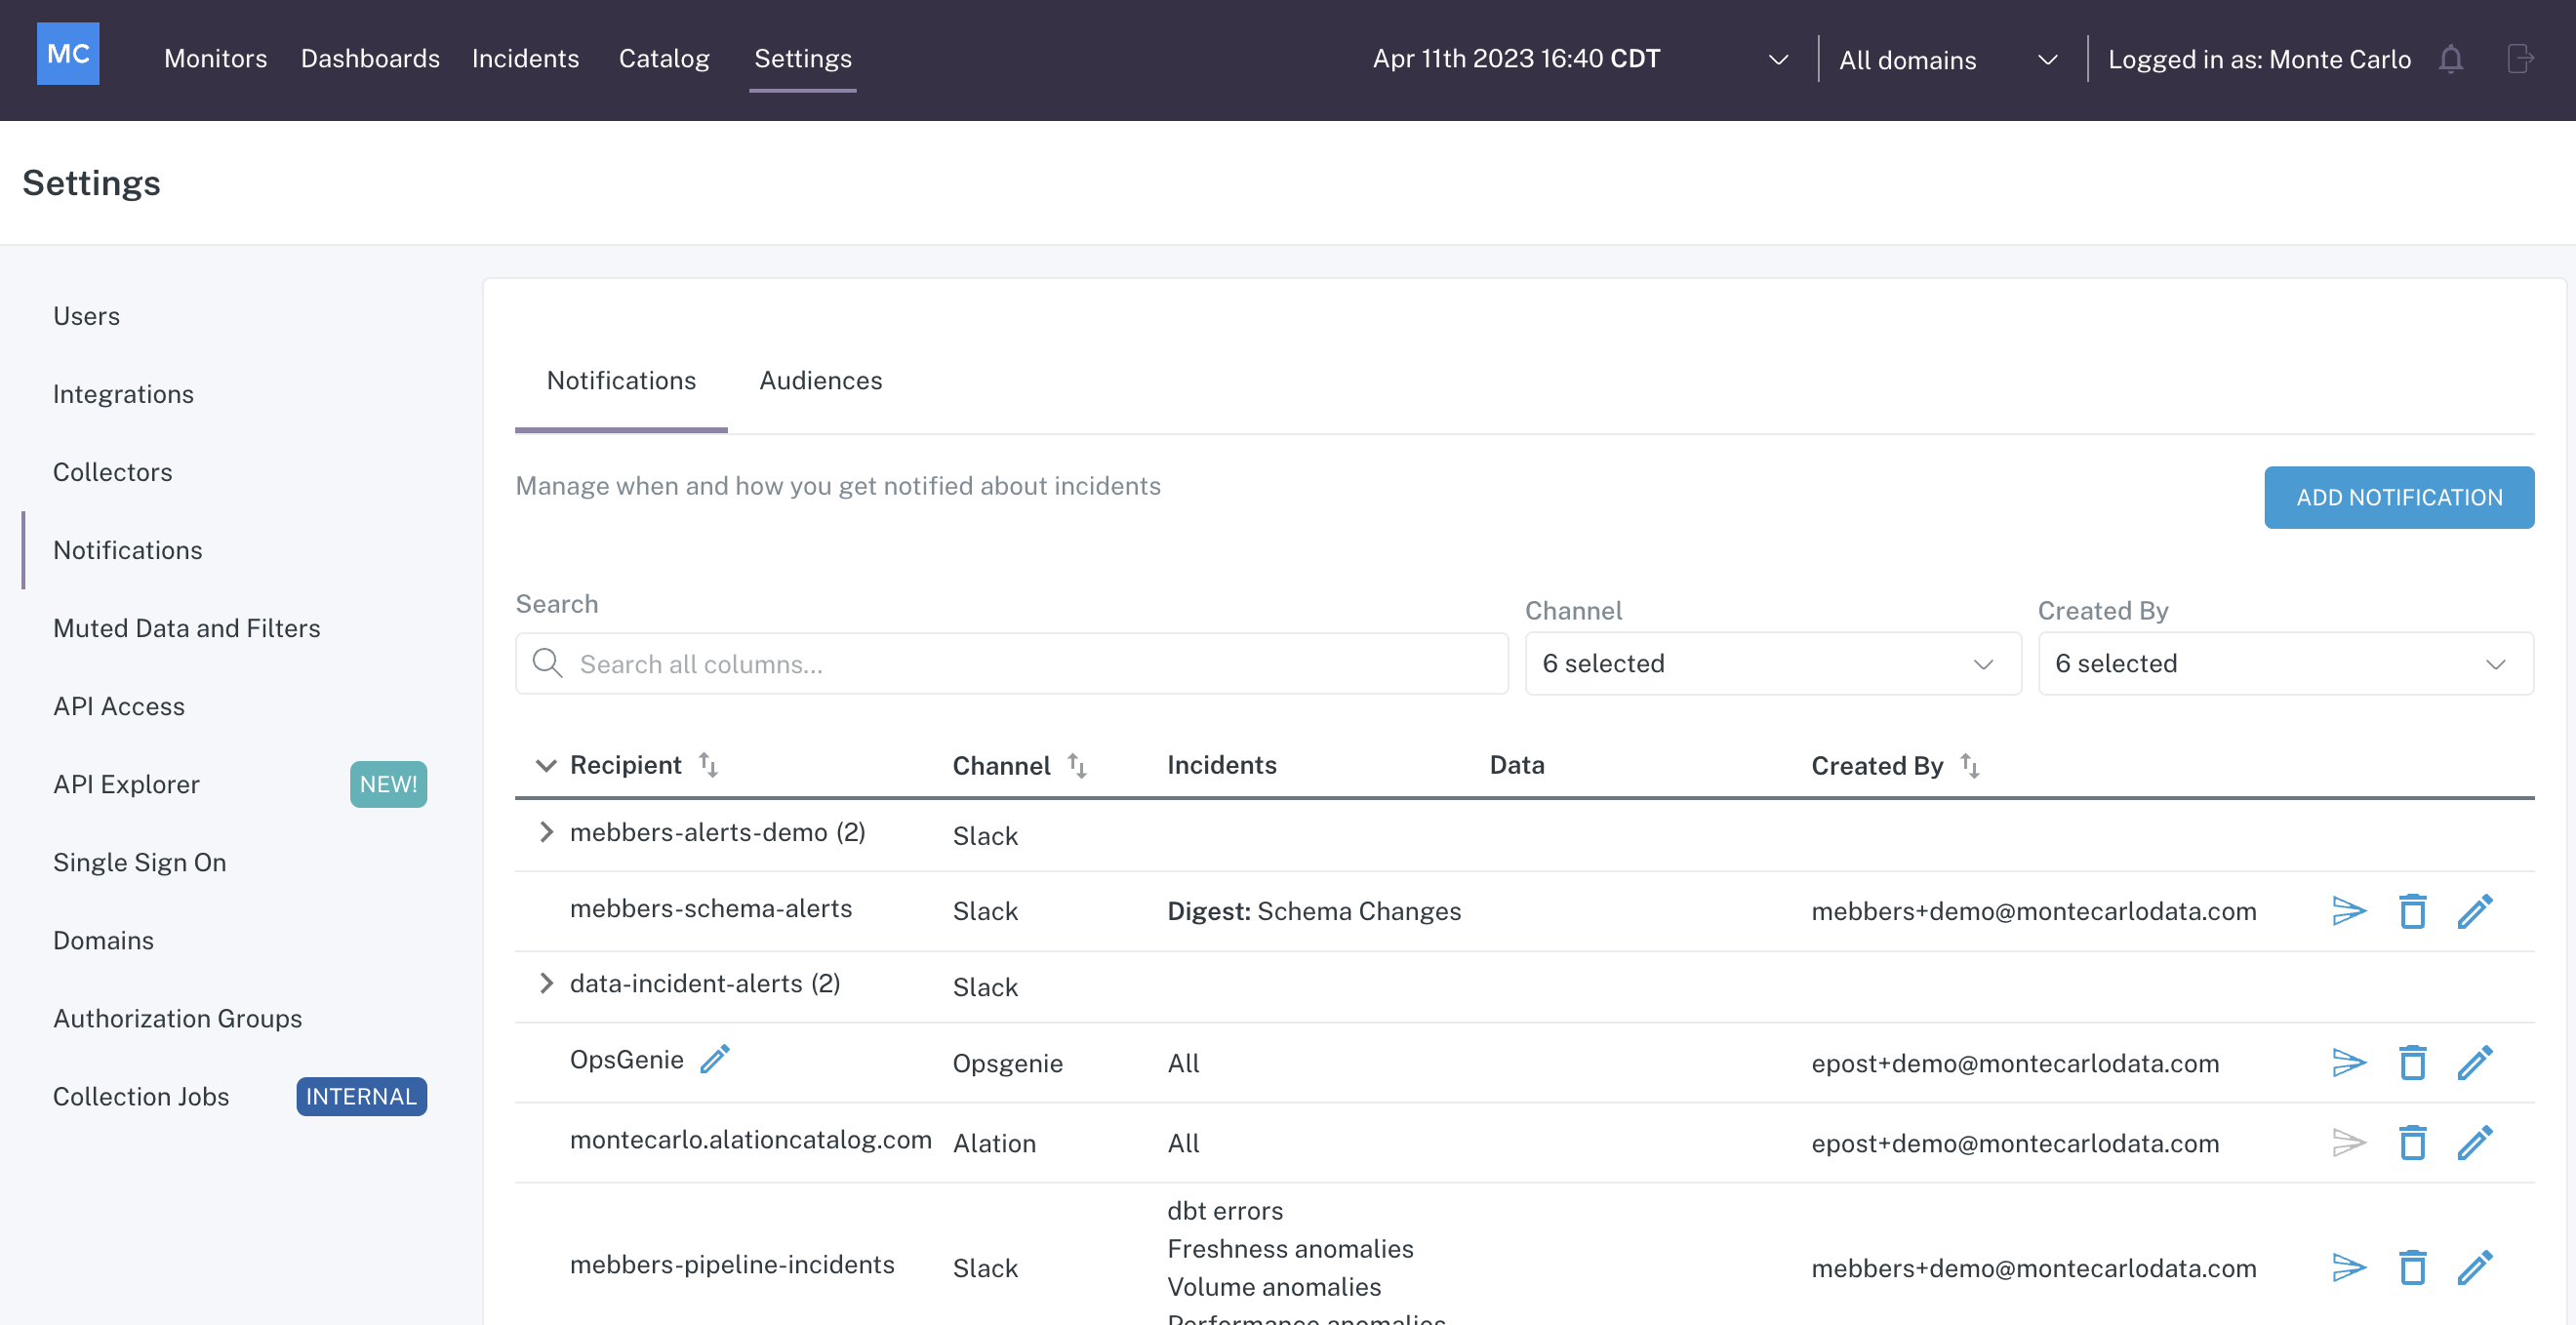This screenshot has height=1325, width=2576.
Task: Click the notification bell icon
Action: (2450, 59)
